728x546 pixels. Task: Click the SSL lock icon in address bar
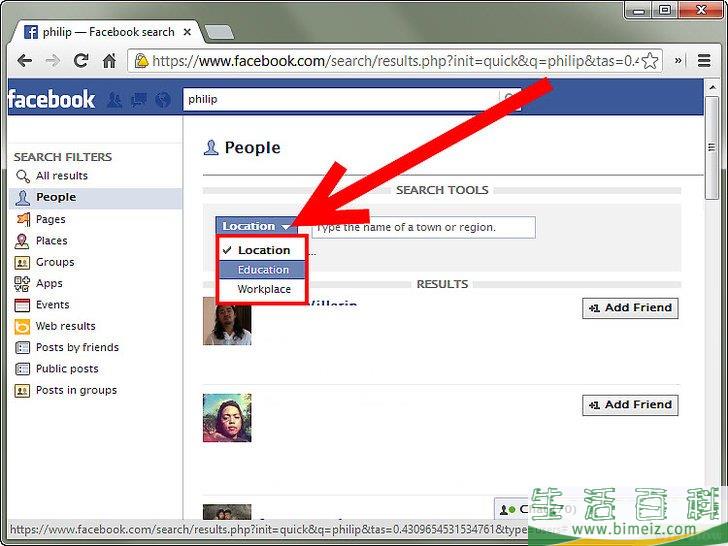click(x=142, y=60)
